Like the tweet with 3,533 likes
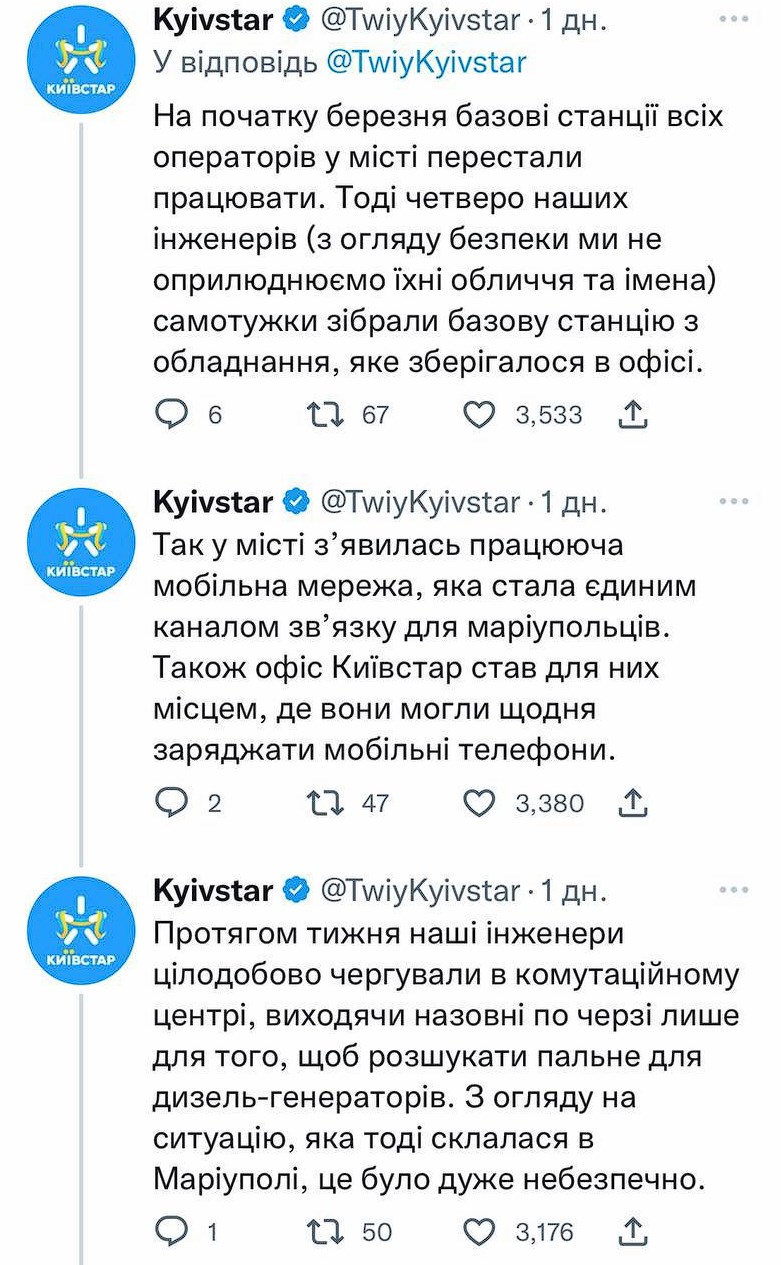 pyautogui.click(x=479, y=414)
